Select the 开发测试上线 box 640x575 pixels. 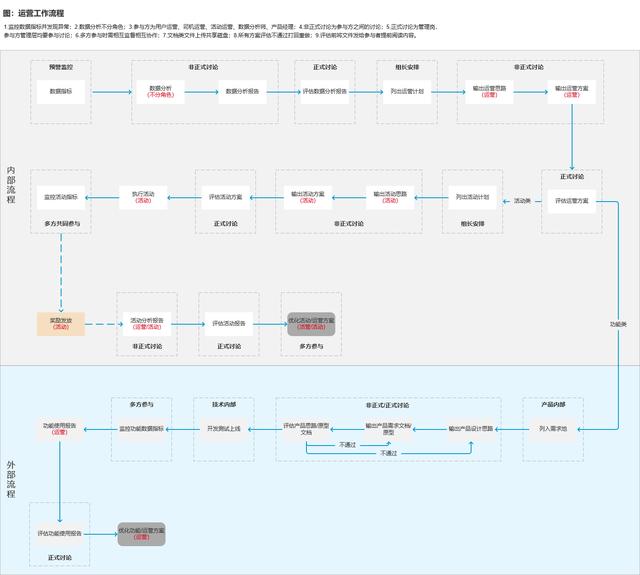[x=224, y=429]
